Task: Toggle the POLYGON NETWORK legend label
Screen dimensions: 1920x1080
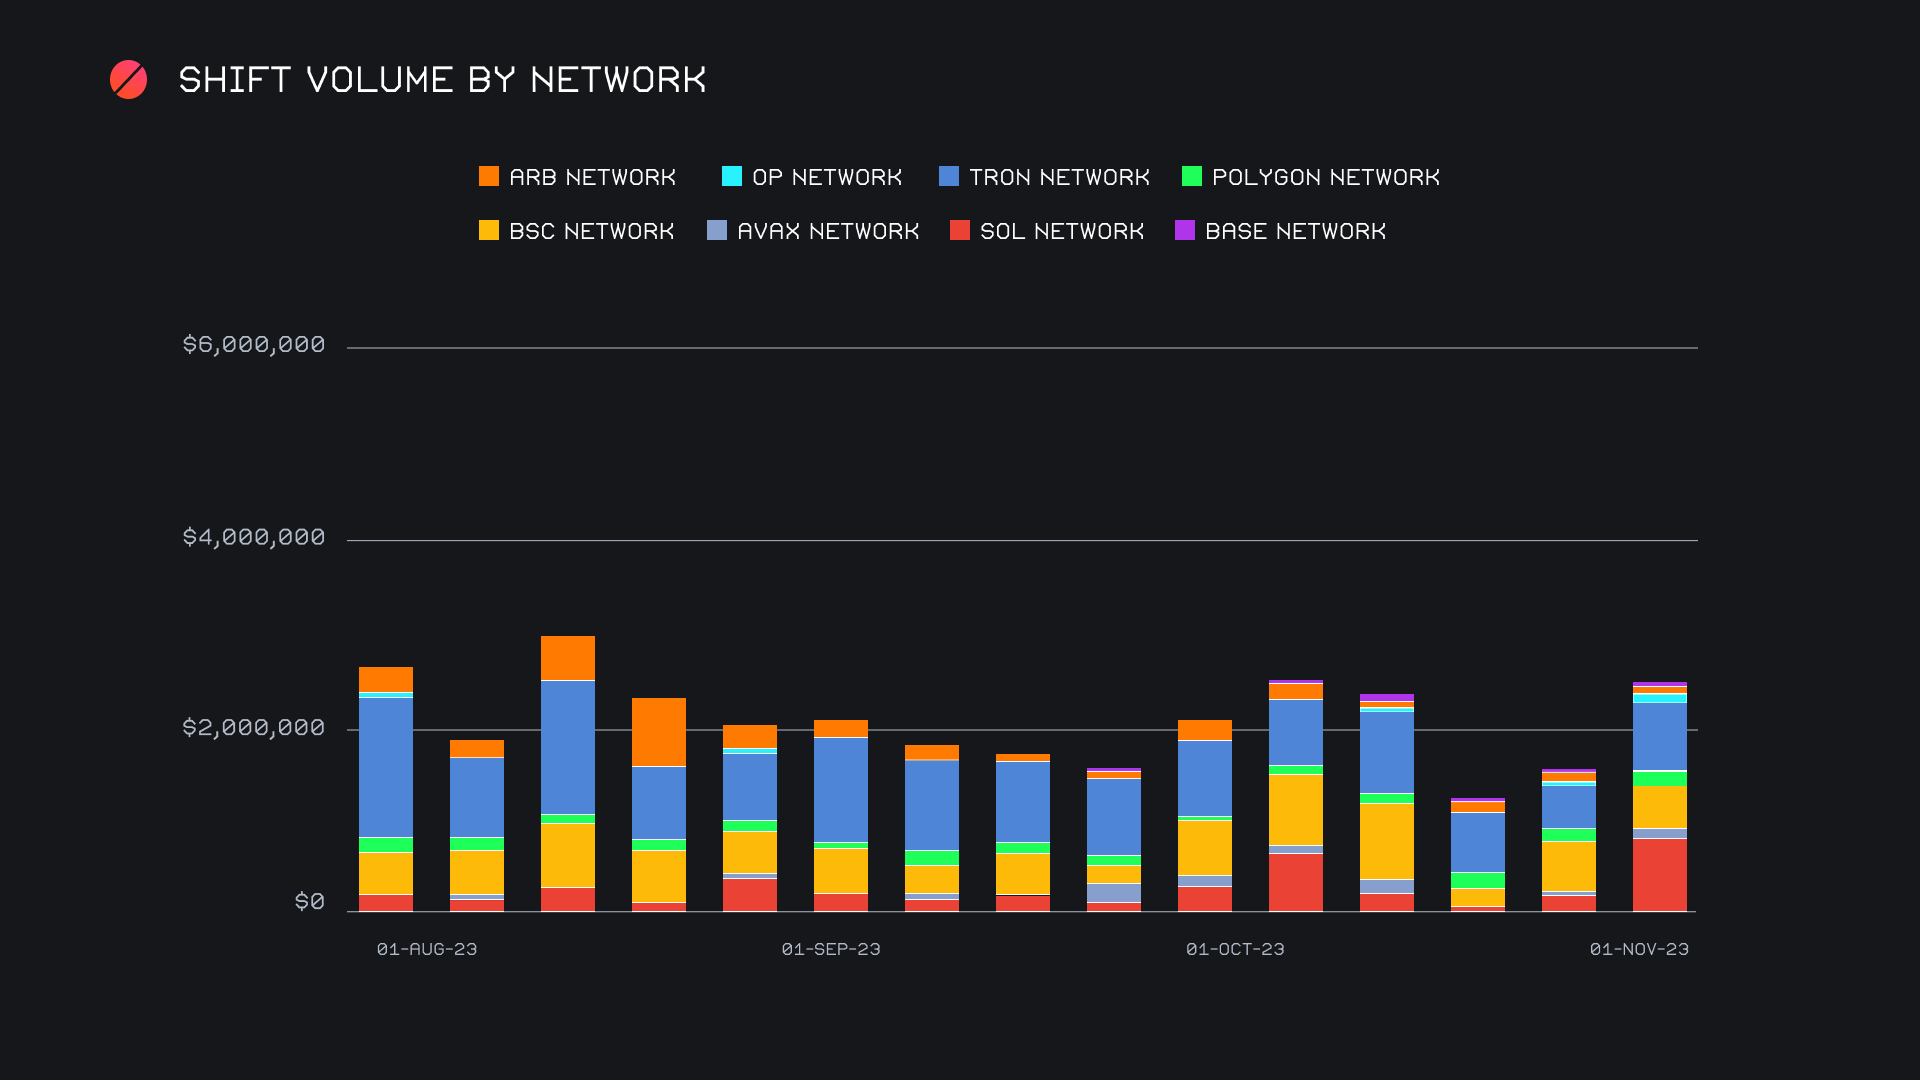Action: tap(1325, 178)
